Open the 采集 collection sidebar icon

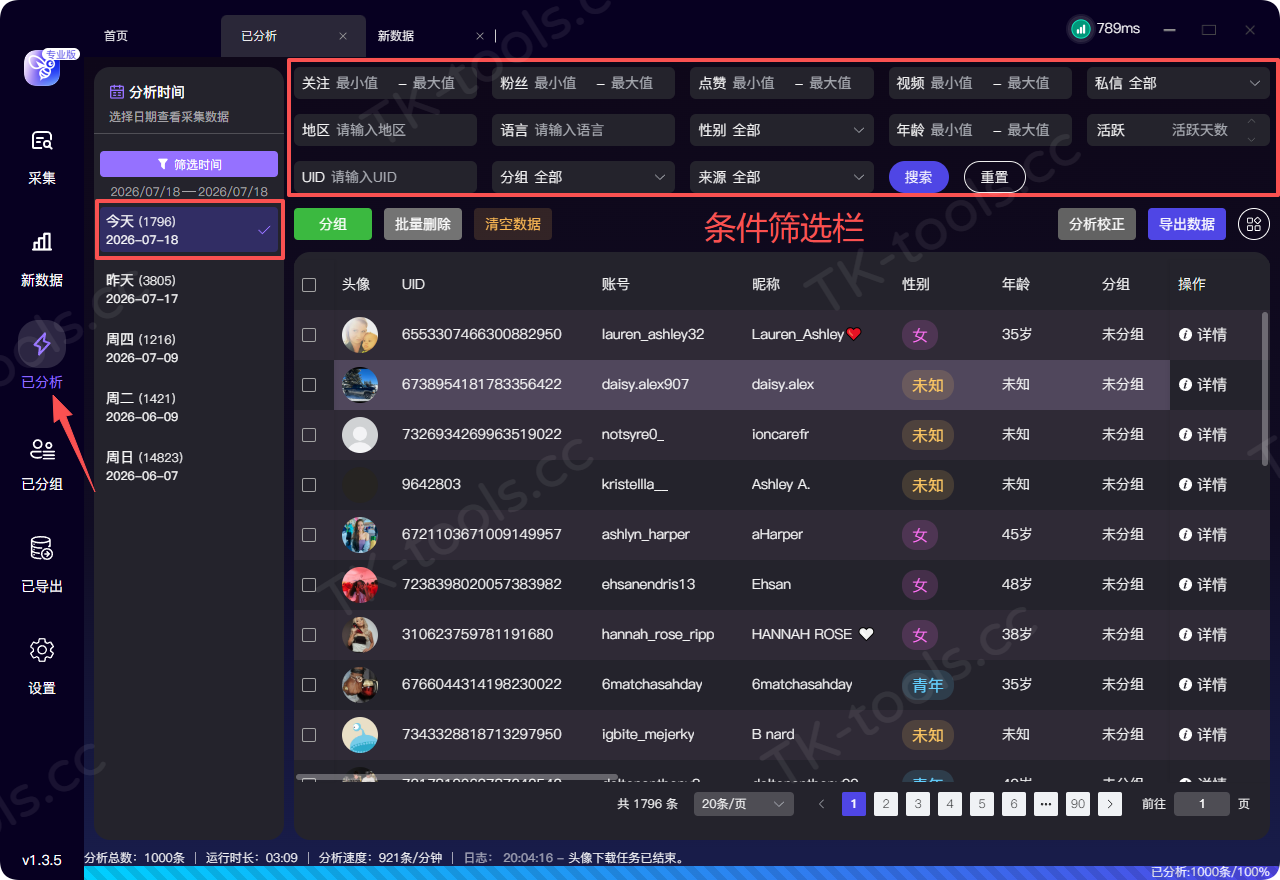pyautogui.click(x=42, y=140)
